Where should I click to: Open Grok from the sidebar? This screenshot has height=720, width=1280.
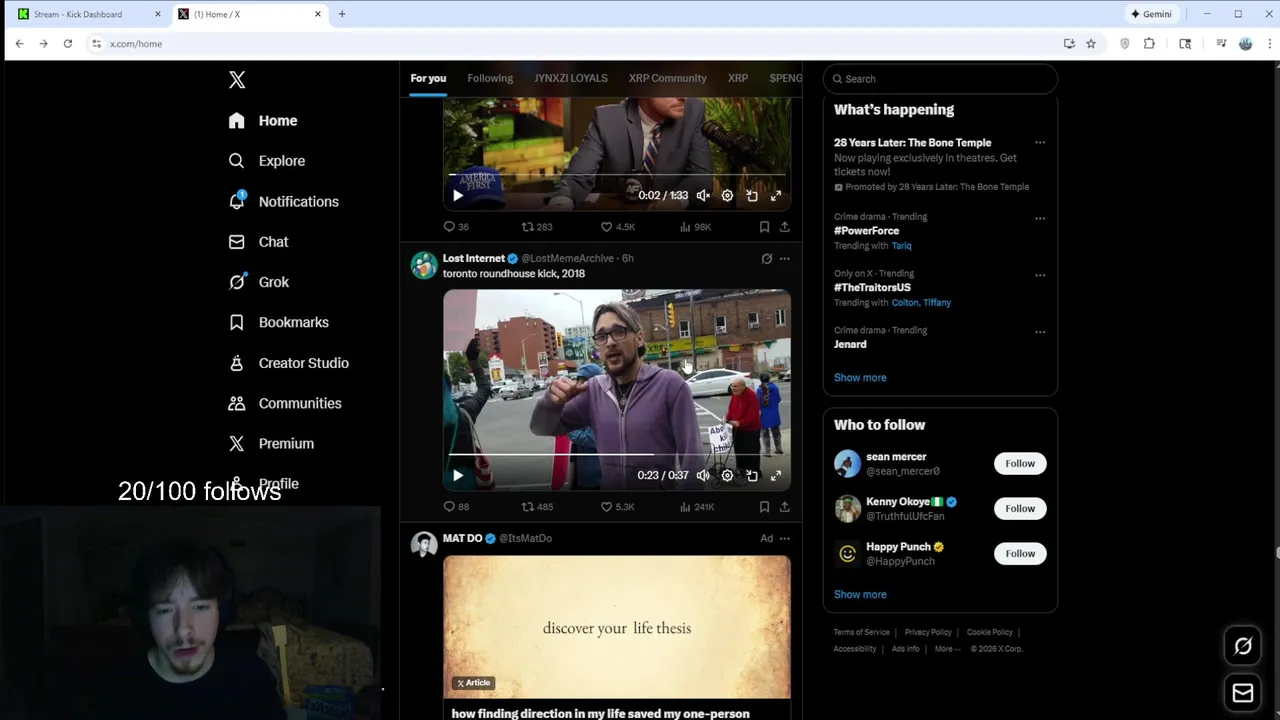pos(258,282)
